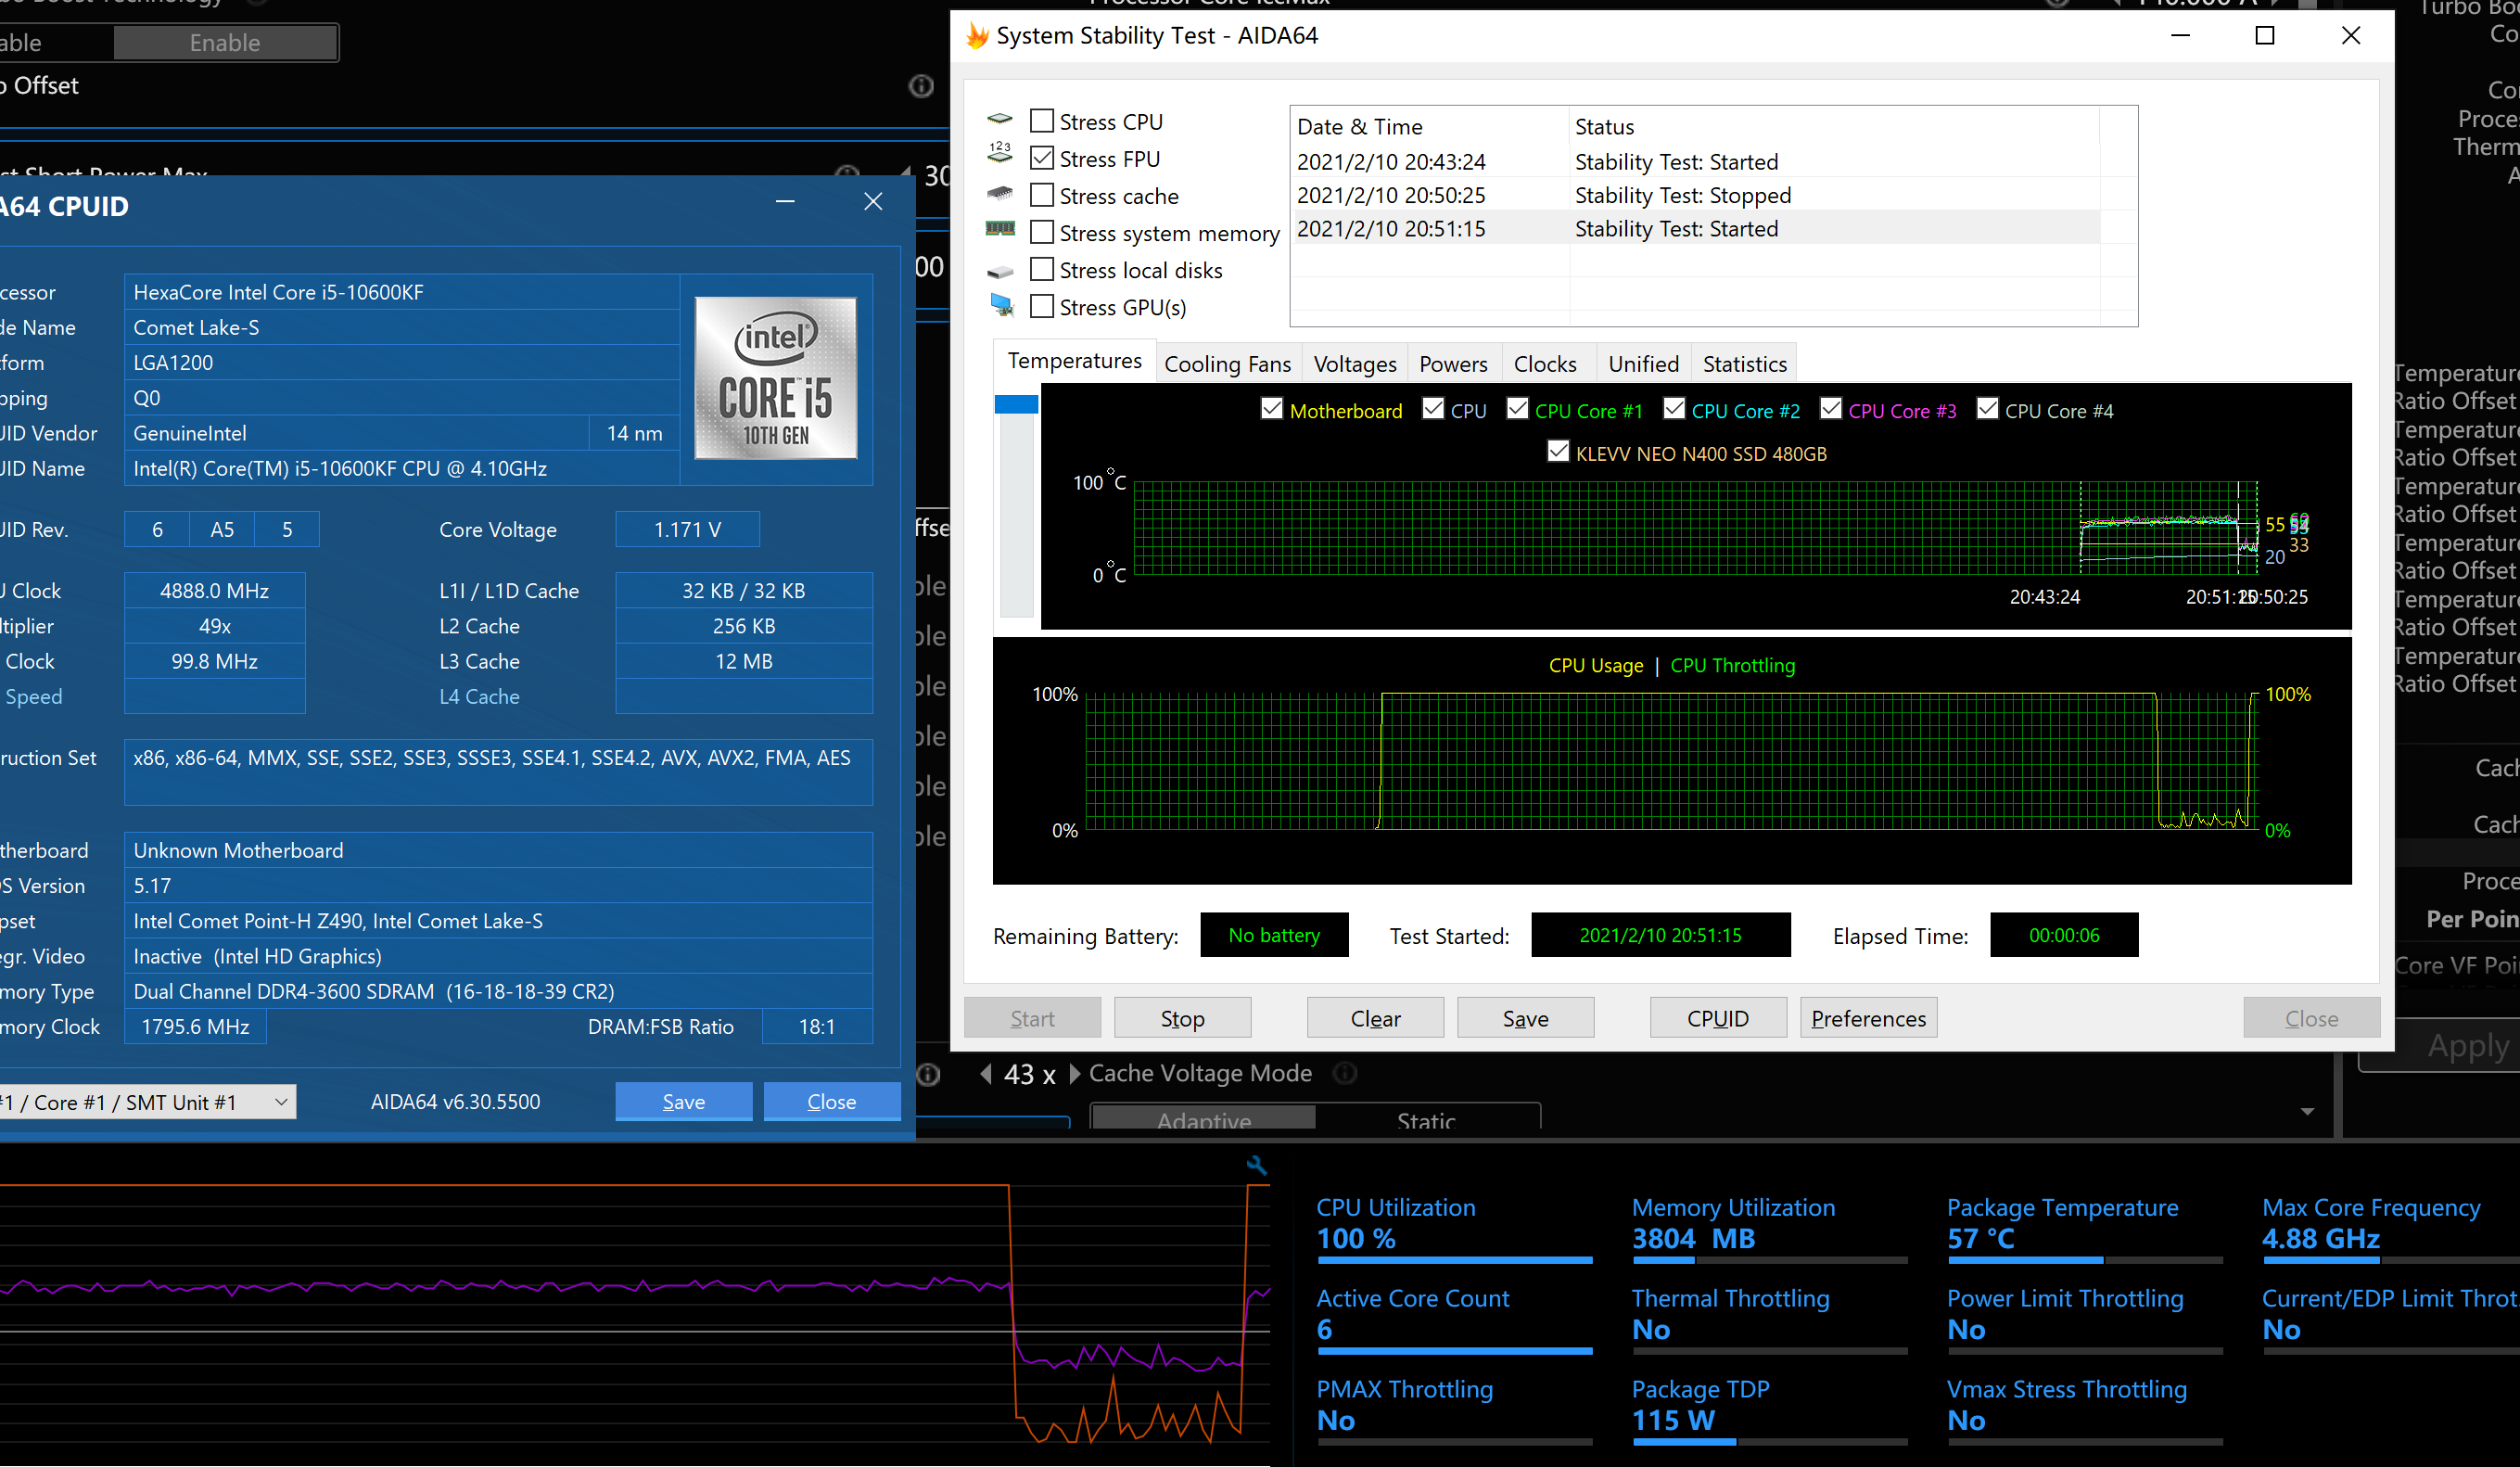Switch to the Temperatures tab
Image resolution: width=2520 pixels, height=1467 pixels.
[x=1074, y=361]
